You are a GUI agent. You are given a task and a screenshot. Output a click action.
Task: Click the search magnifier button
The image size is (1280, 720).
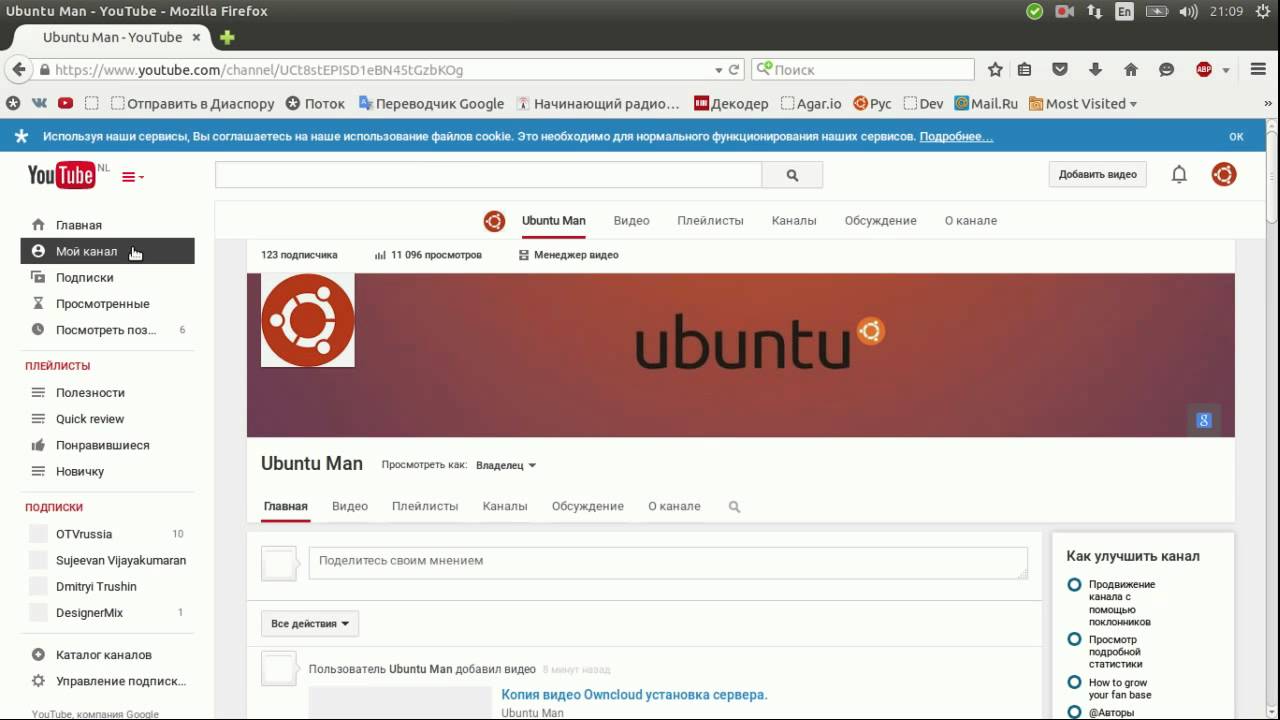point(792,175)
